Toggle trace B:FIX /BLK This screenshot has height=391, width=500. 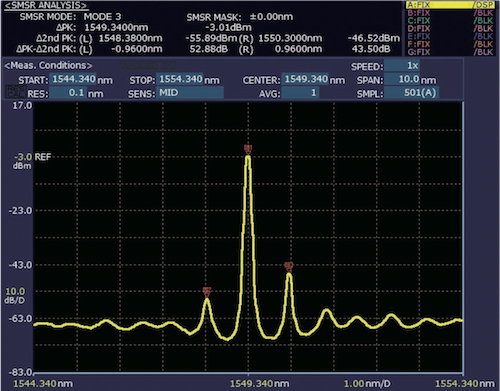[x=450, y=13]
